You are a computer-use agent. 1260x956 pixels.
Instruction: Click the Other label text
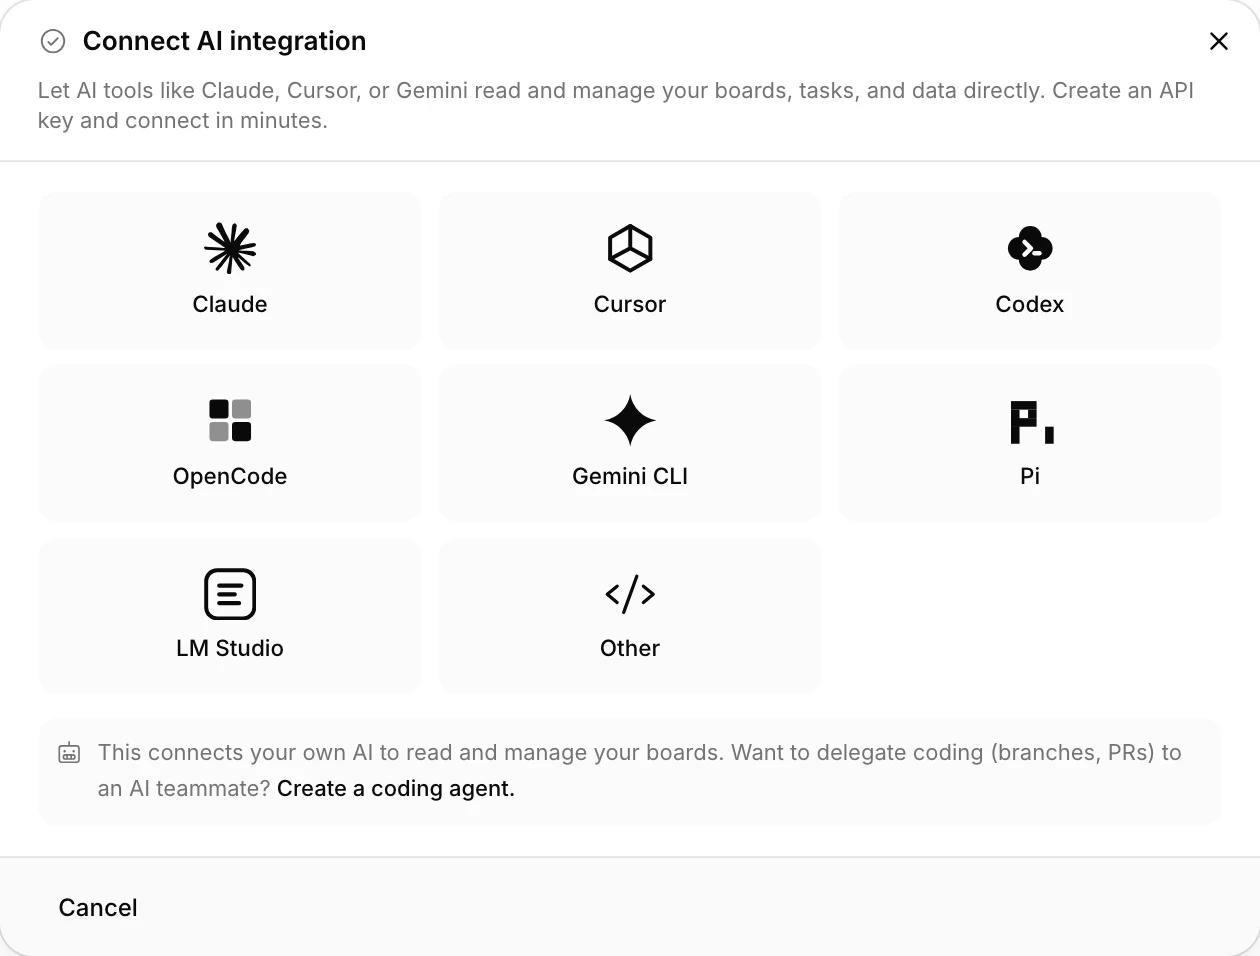[x=630, y=648]
